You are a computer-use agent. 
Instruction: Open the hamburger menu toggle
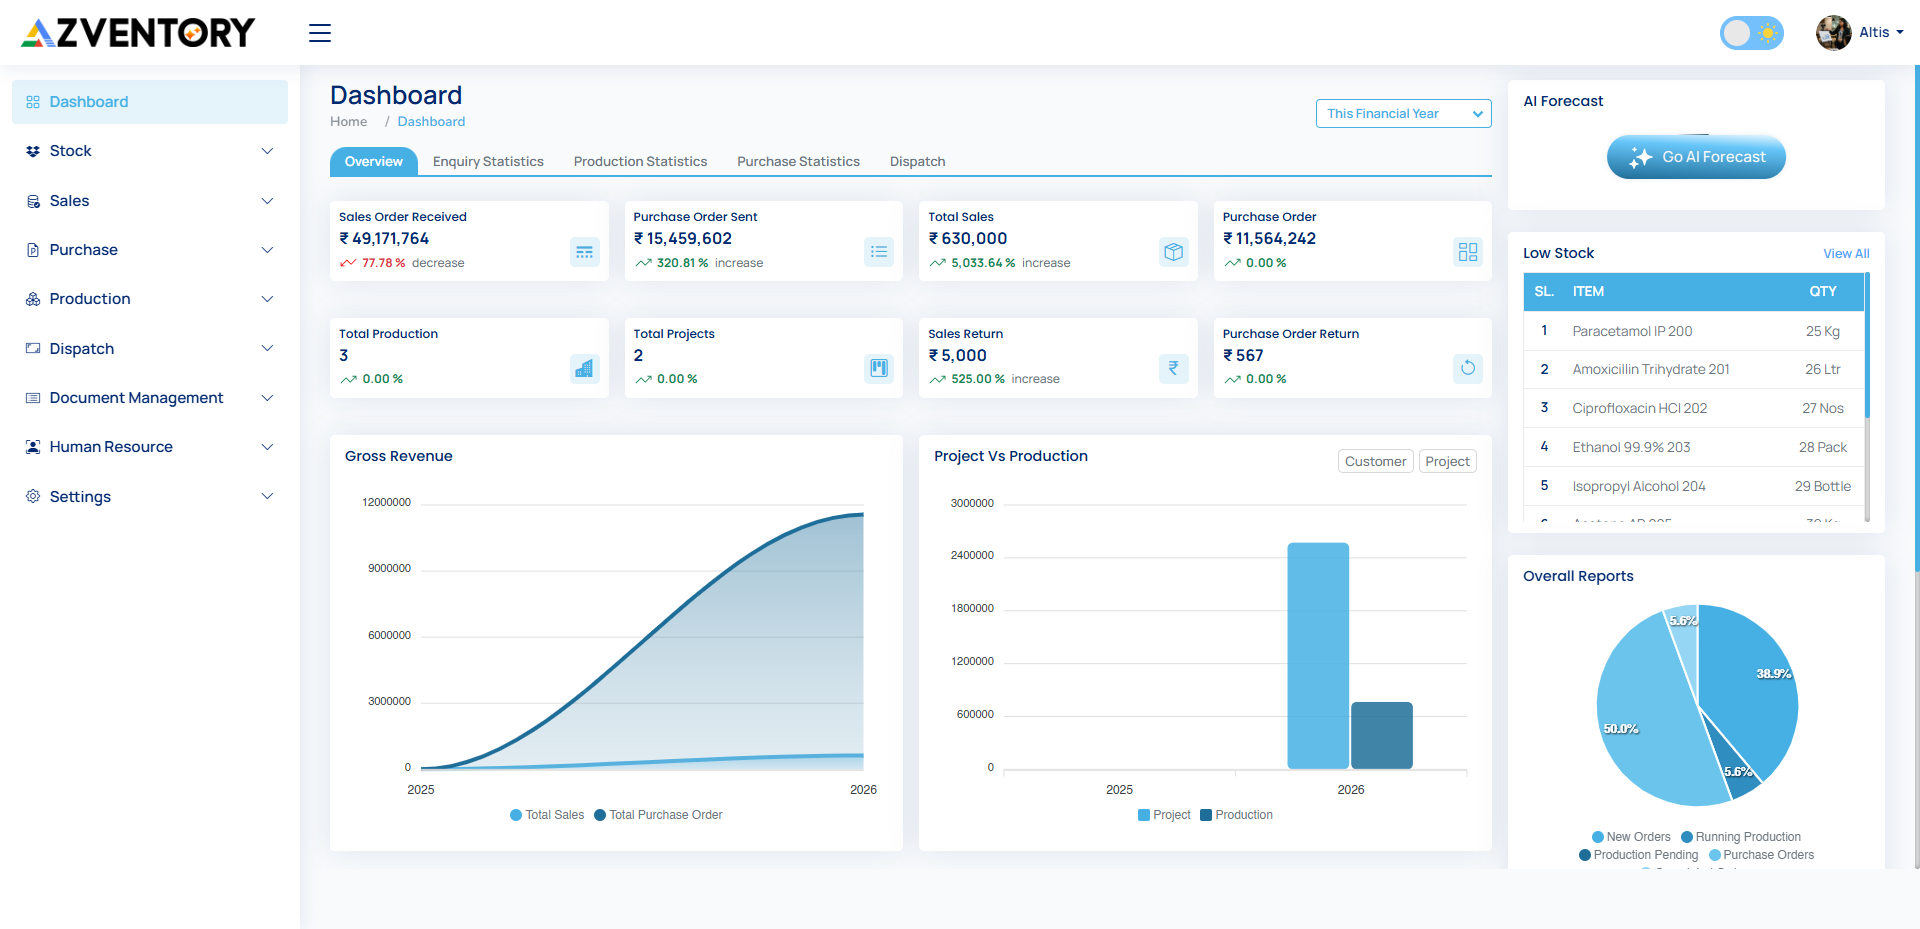pos(319,32)
